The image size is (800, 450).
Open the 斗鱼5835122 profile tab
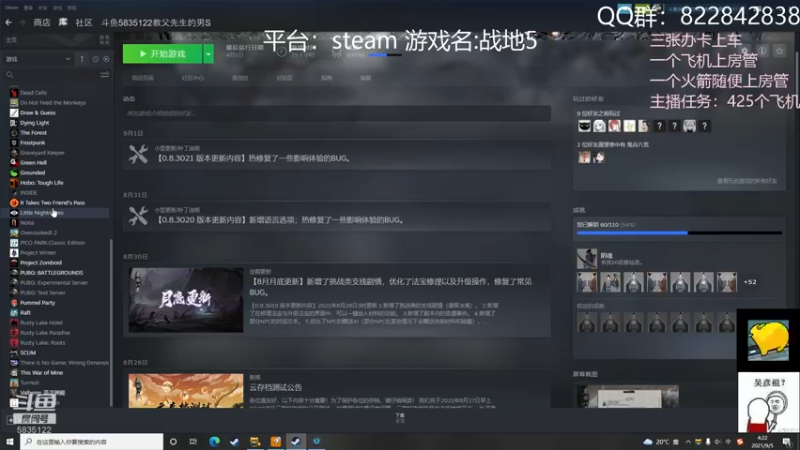pyautogui.click(x=156, y=22)
